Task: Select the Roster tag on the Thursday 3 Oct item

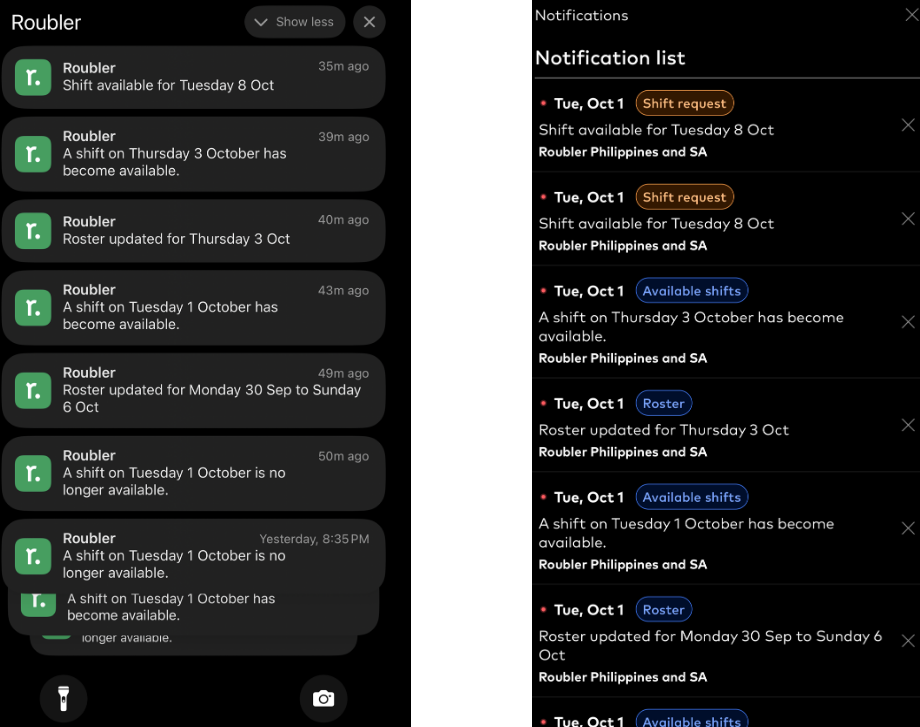Action: [664, 404]
